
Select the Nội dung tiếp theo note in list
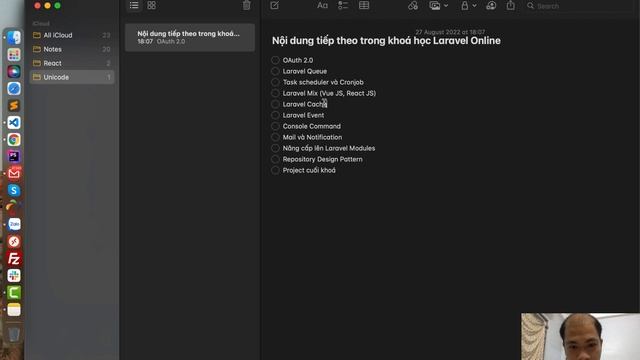[x=190, y=37]
